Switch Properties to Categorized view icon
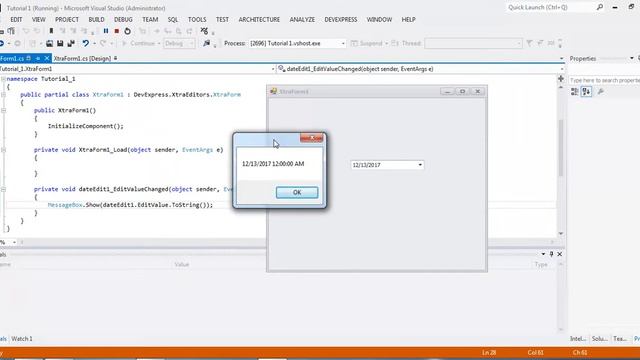The image size is (640, 360). (x=575, y=91)
